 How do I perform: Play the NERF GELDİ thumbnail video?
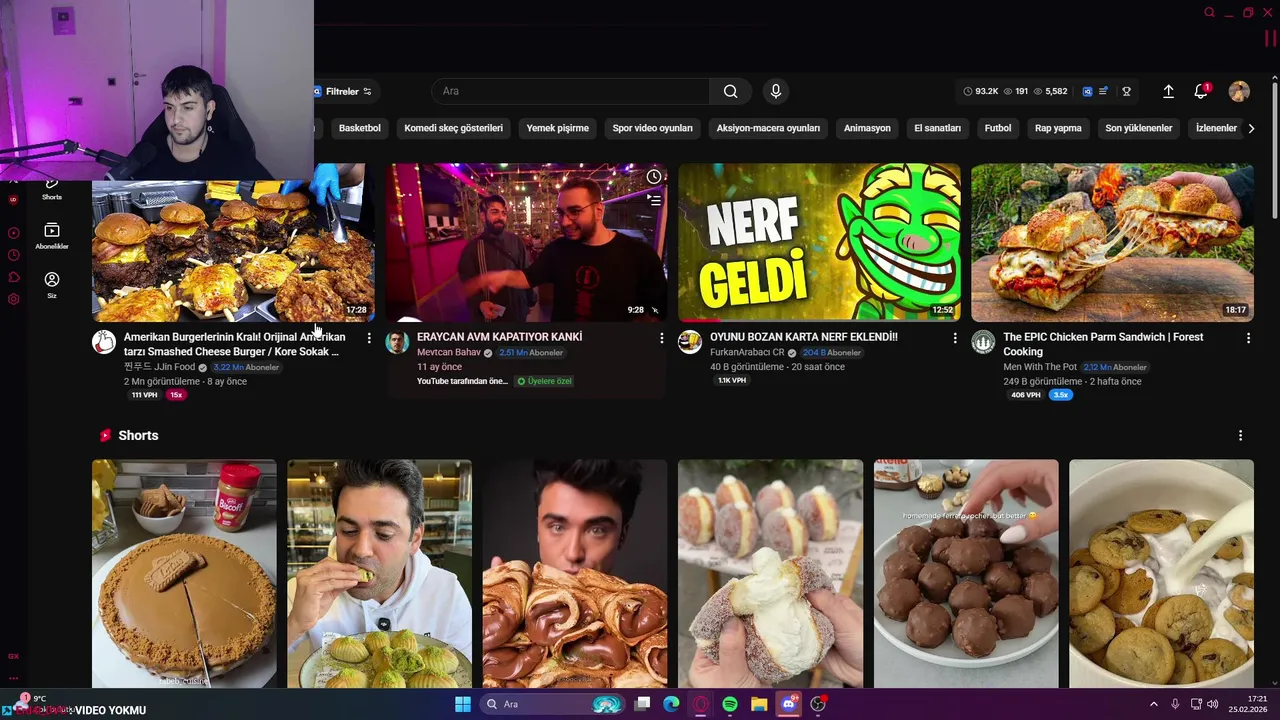coord(819,242)
